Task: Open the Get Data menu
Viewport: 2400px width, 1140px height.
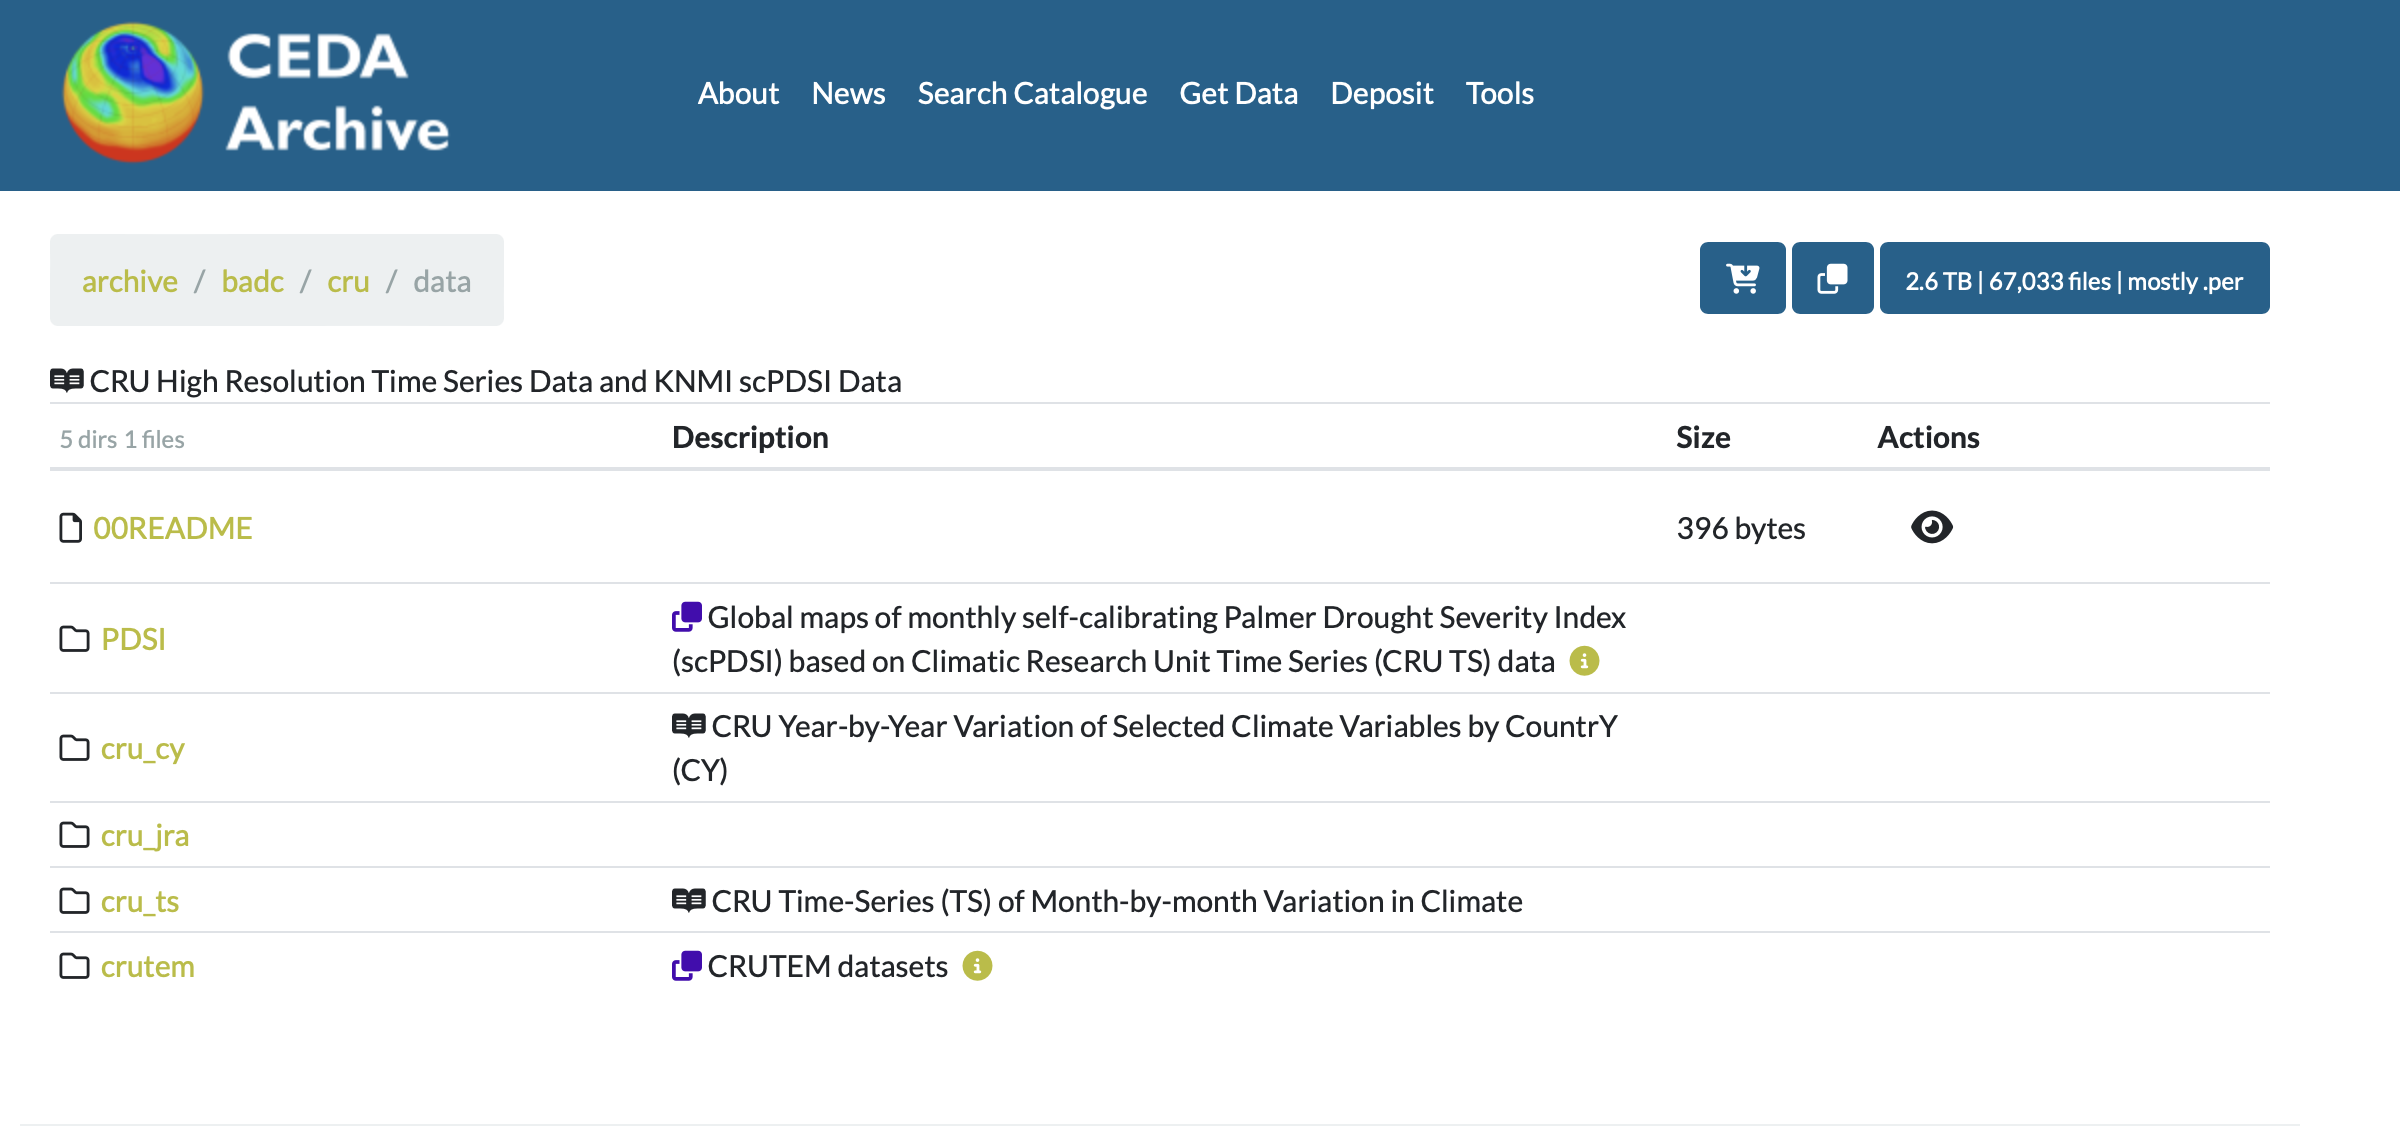Action: [x=1238, y=93]
